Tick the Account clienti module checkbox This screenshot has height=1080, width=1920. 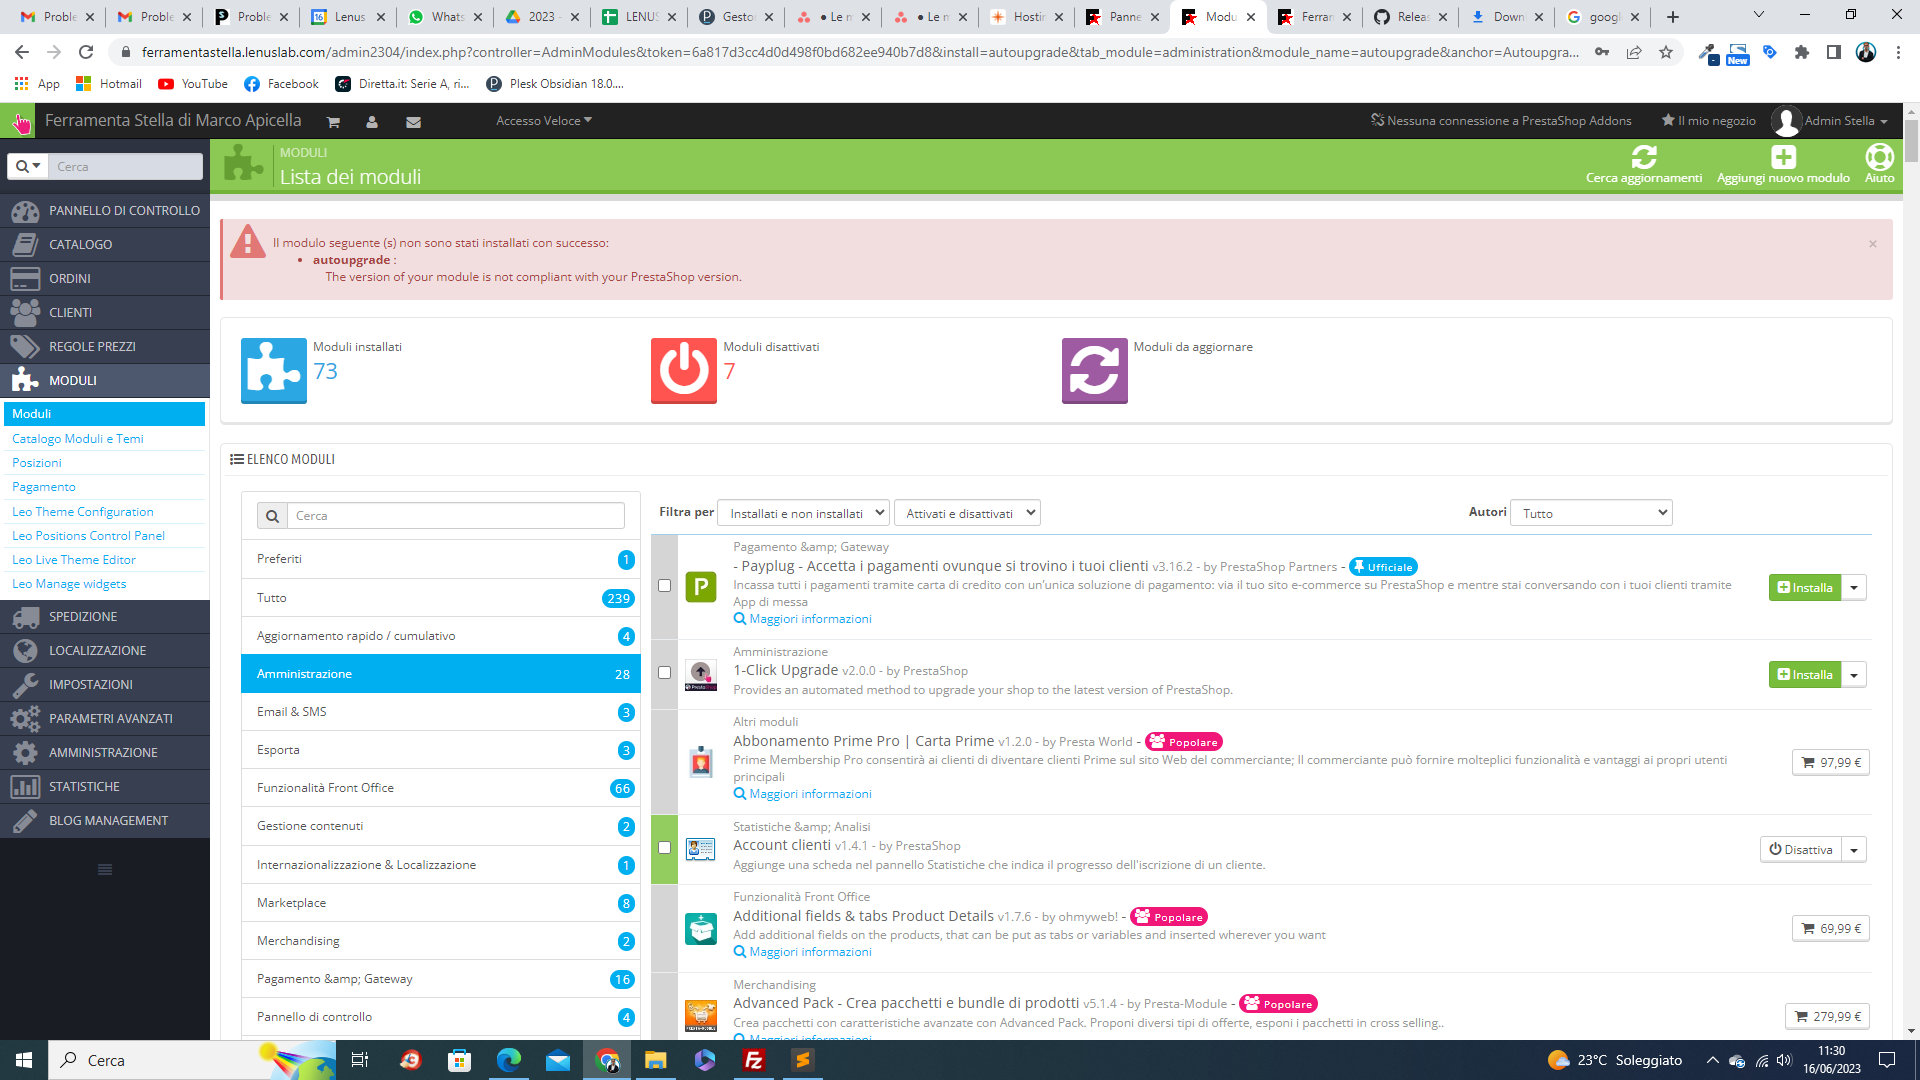coord(664,848)
